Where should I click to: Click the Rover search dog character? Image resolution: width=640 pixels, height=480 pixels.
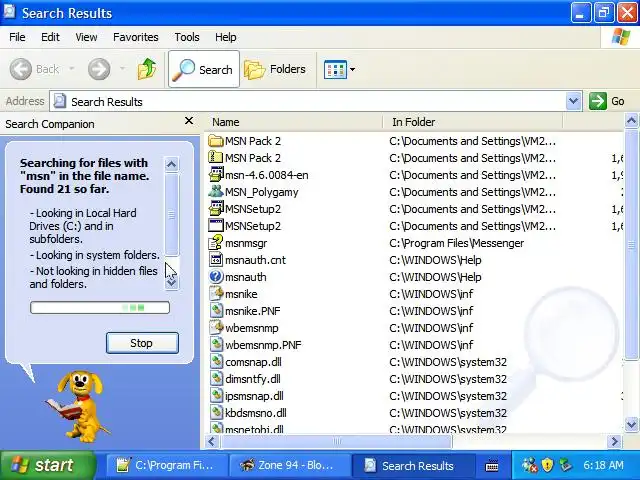coord(78,406)
